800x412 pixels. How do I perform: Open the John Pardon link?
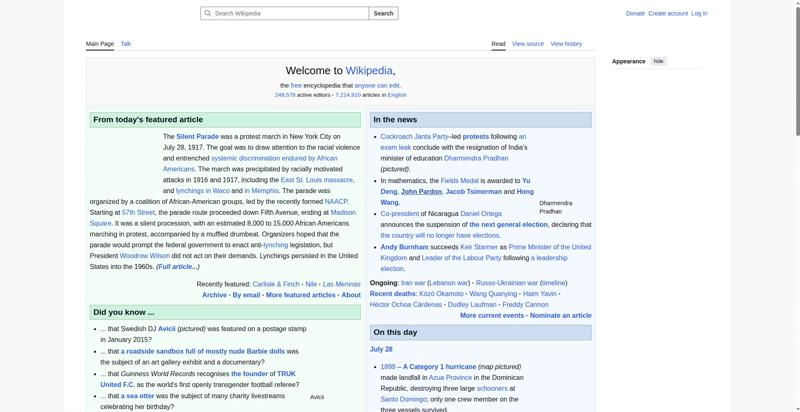click(421, 192)
